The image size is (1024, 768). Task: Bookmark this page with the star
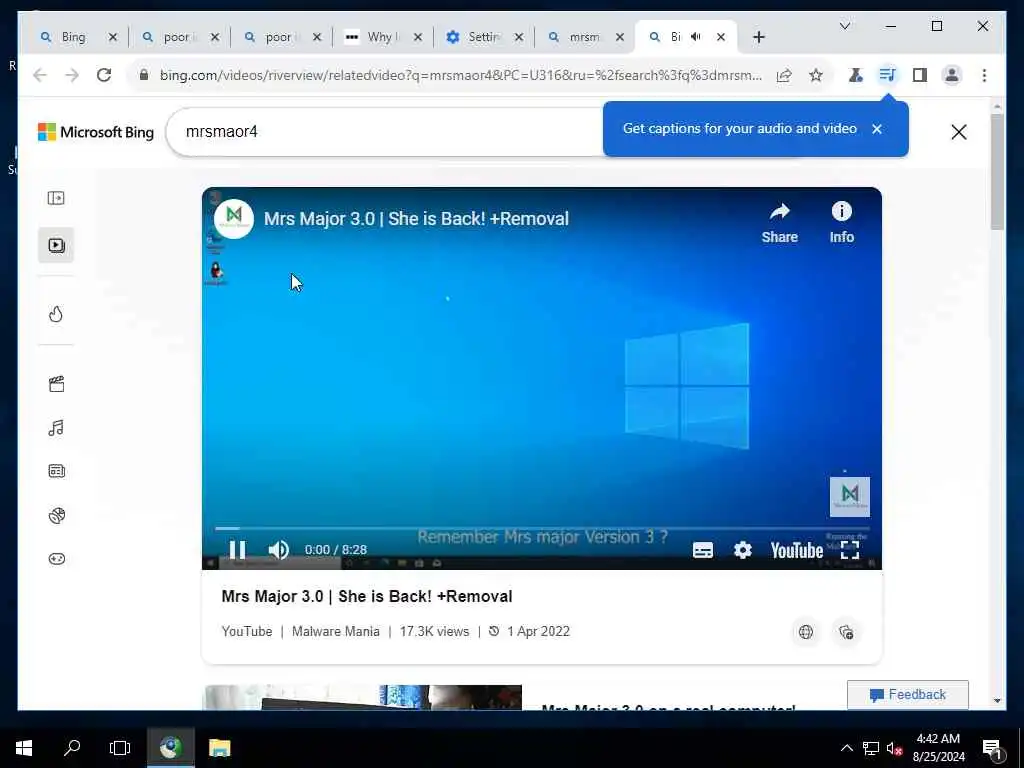click(x=816, y=75)
